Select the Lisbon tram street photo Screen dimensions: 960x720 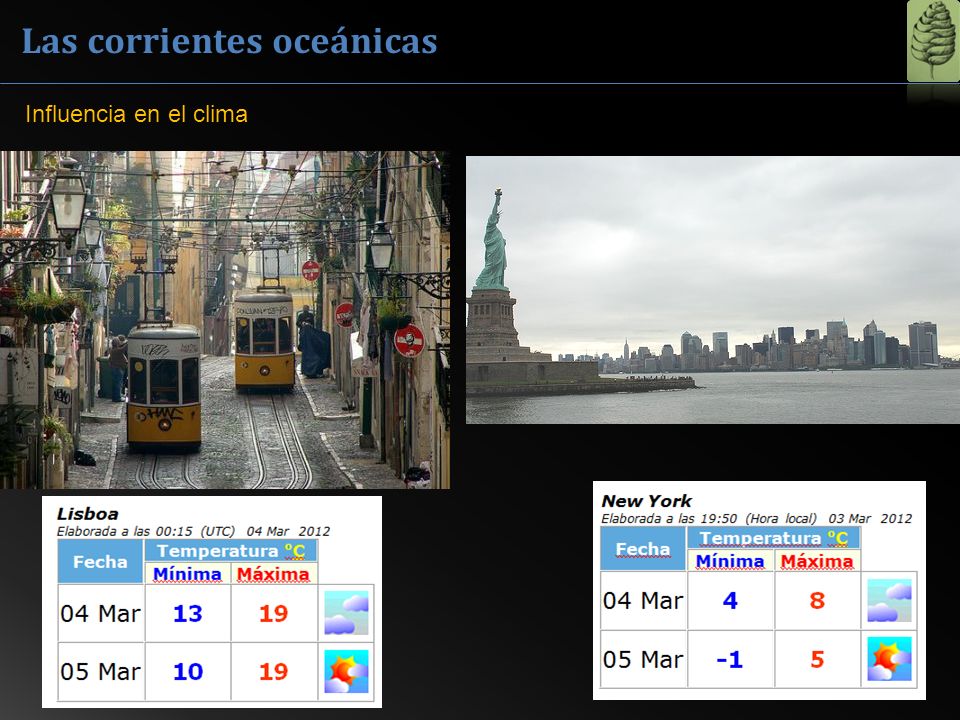point(225,320)
